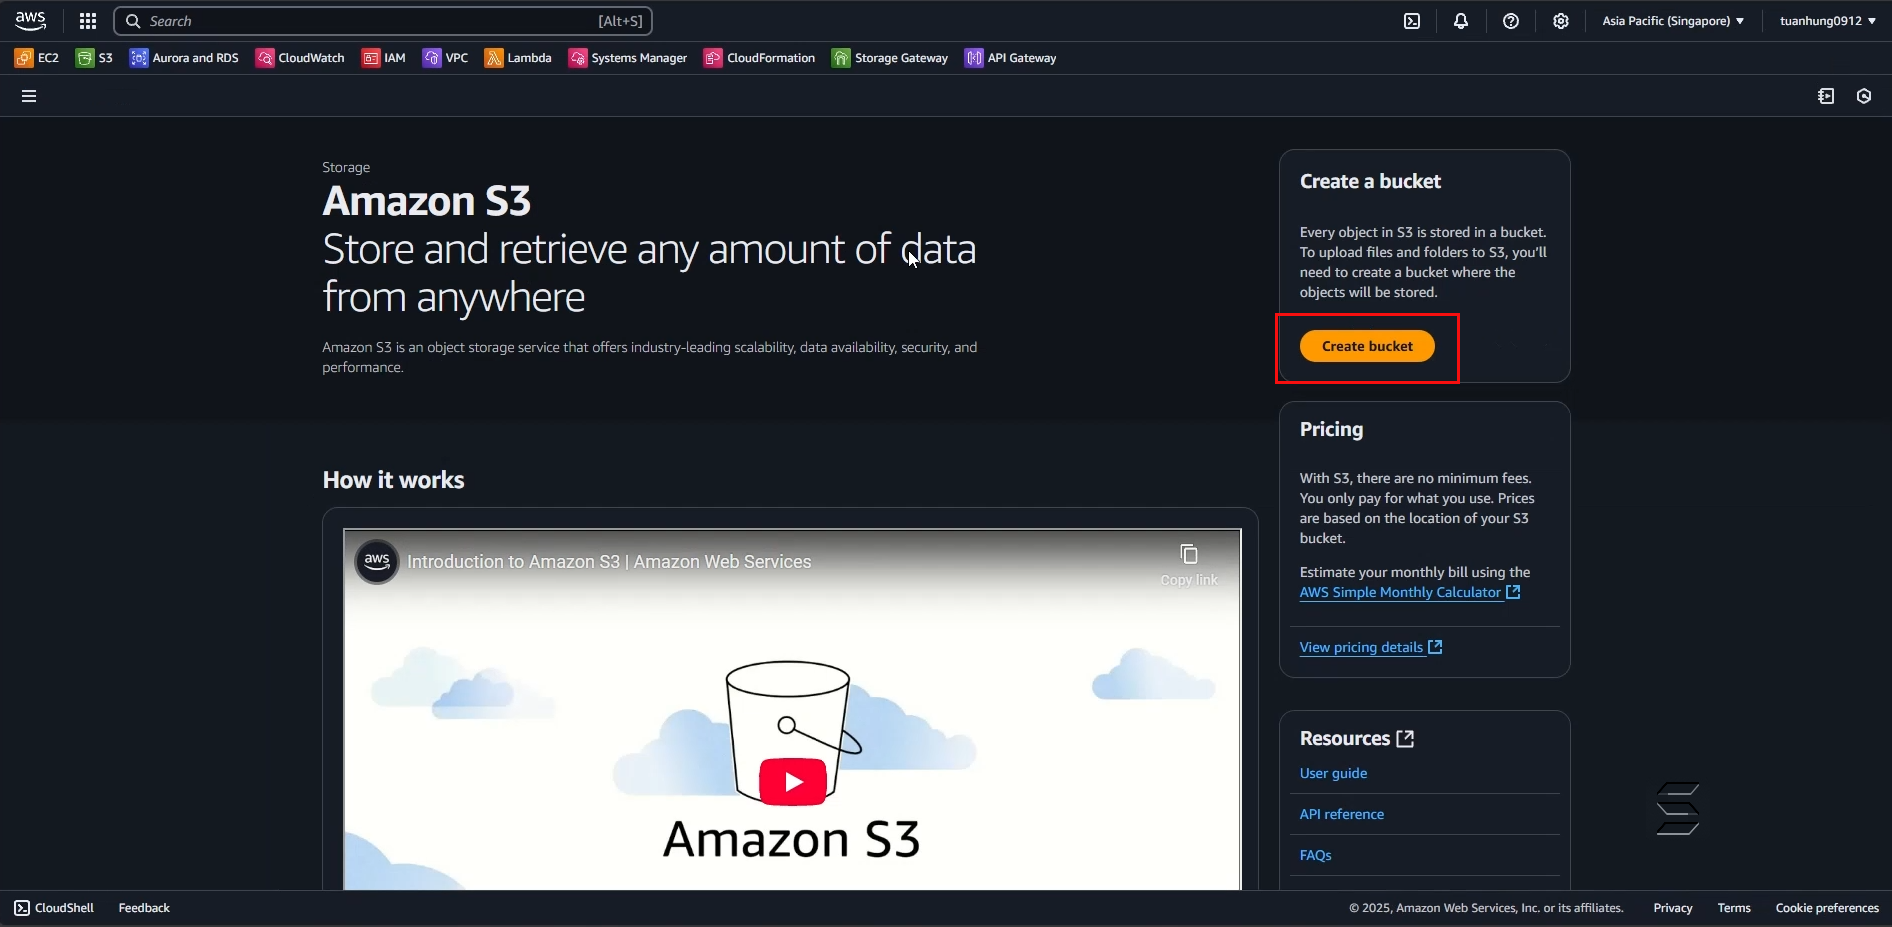Open the FAQs link
This screenshot has width=1892, height=927.
[1315, 855]
